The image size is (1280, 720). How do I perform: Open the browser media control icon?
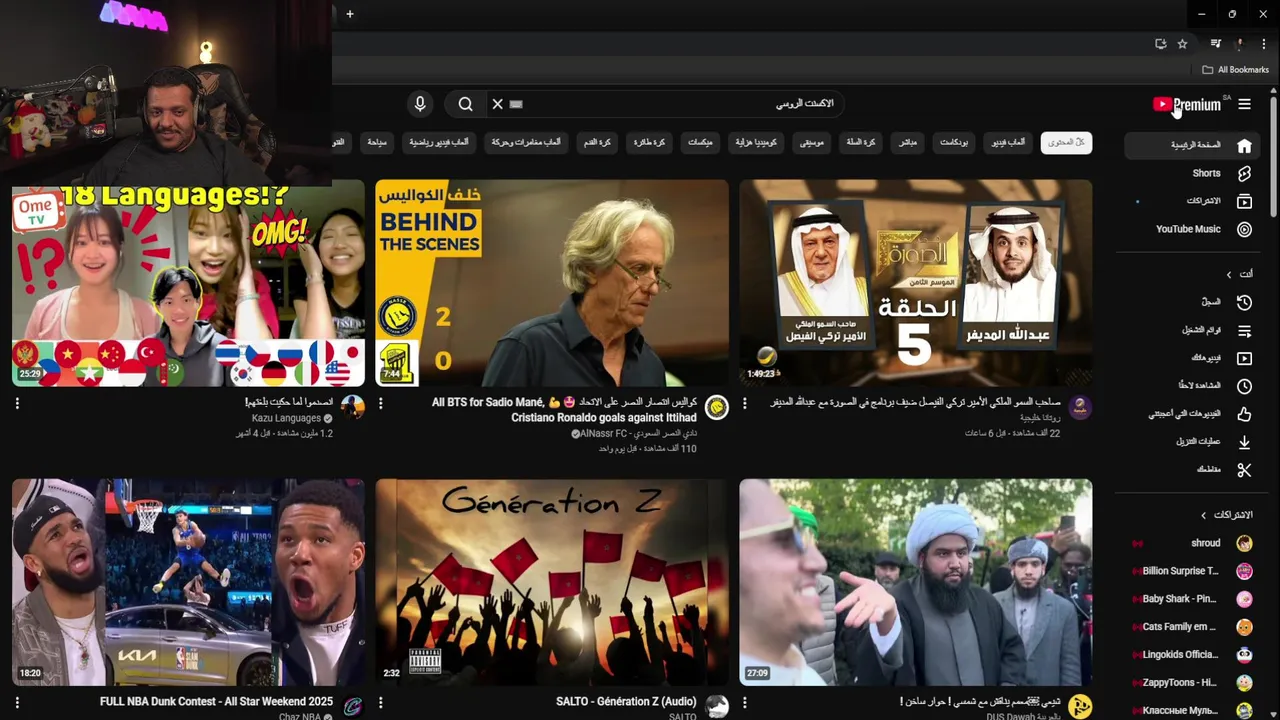1216,44
